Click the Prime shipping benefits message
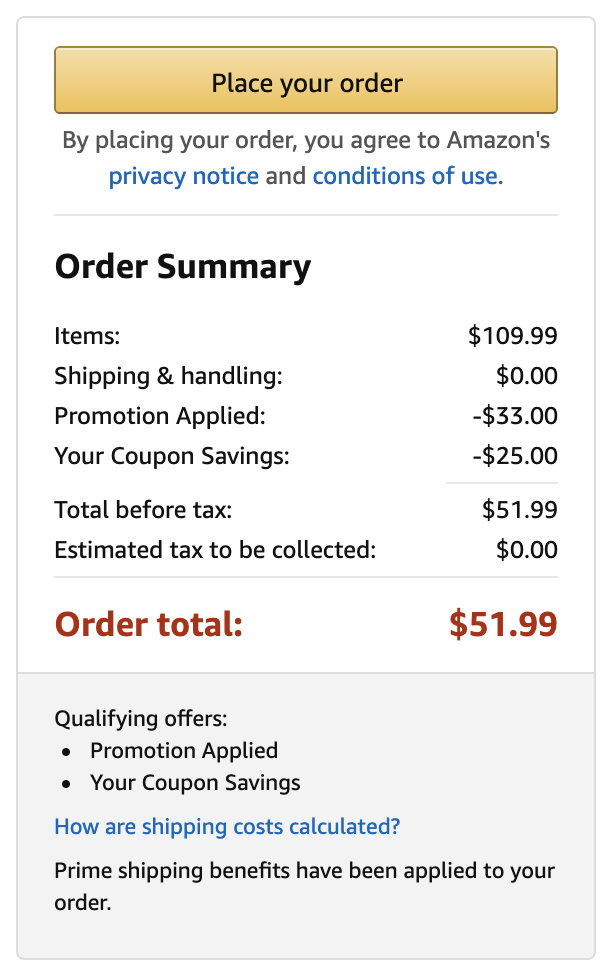Viewport: 612px width, 976px height. (304, 886)
